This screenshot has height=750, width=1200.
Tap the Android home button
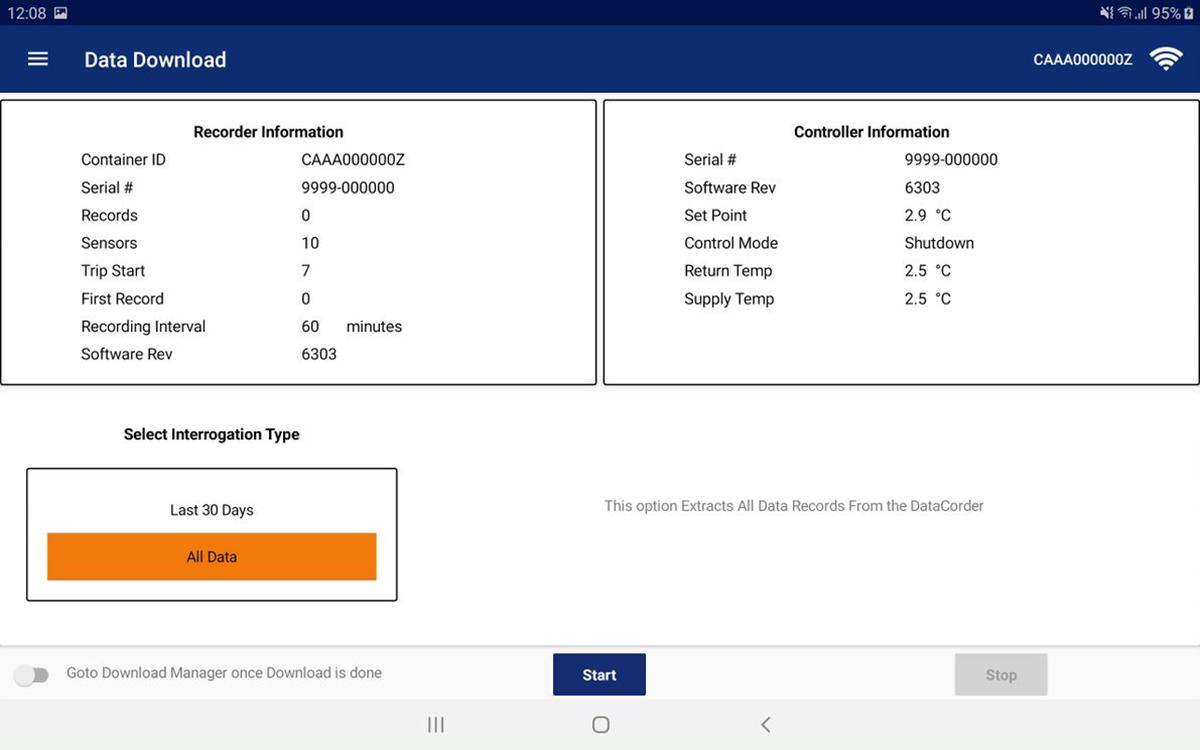point(600,725)
